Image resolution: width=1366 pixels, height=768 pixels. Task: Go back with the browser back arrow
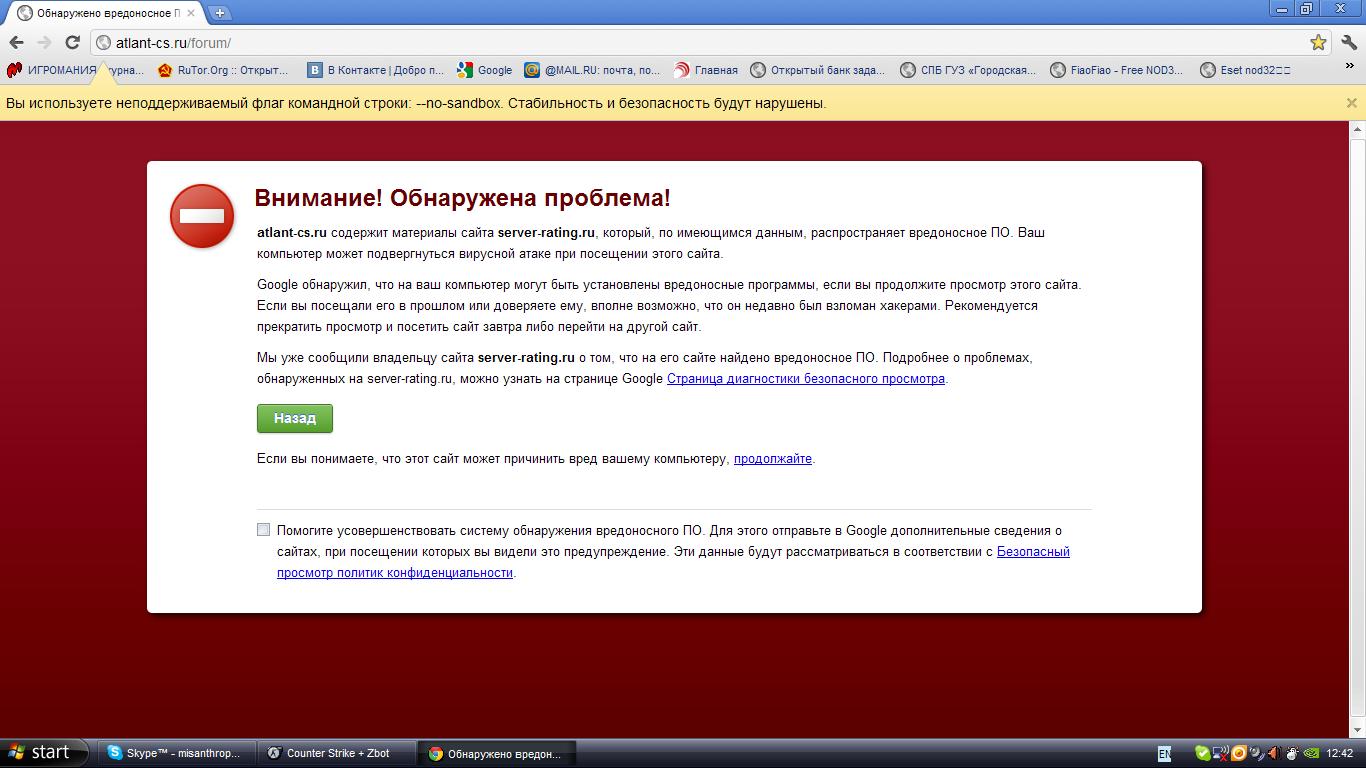click(16, 42)
